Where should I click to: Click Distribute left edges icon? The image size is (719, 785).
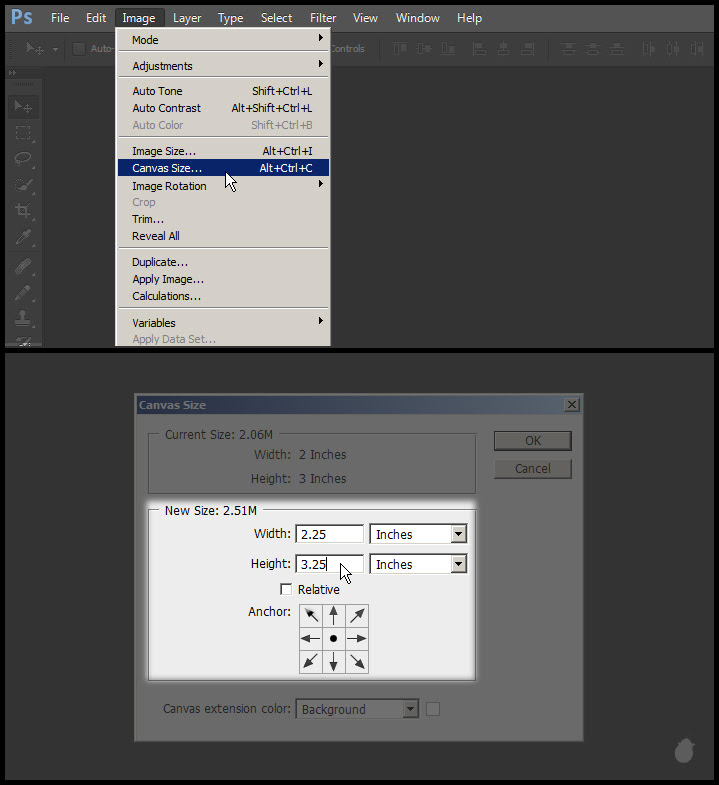[648, 49]
